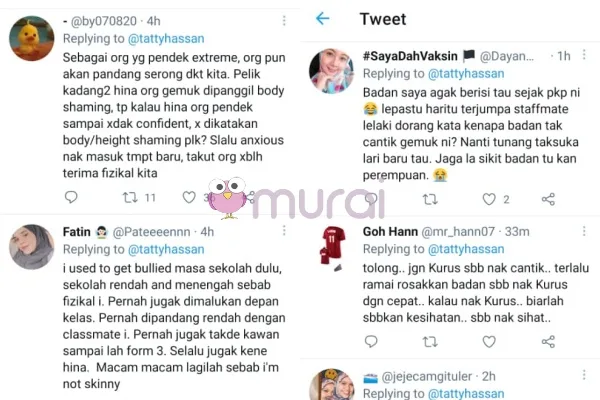Viewport: 600px width, 400px height.
Task: Open more options for @by070820 tweet
Action: point(284,21)
